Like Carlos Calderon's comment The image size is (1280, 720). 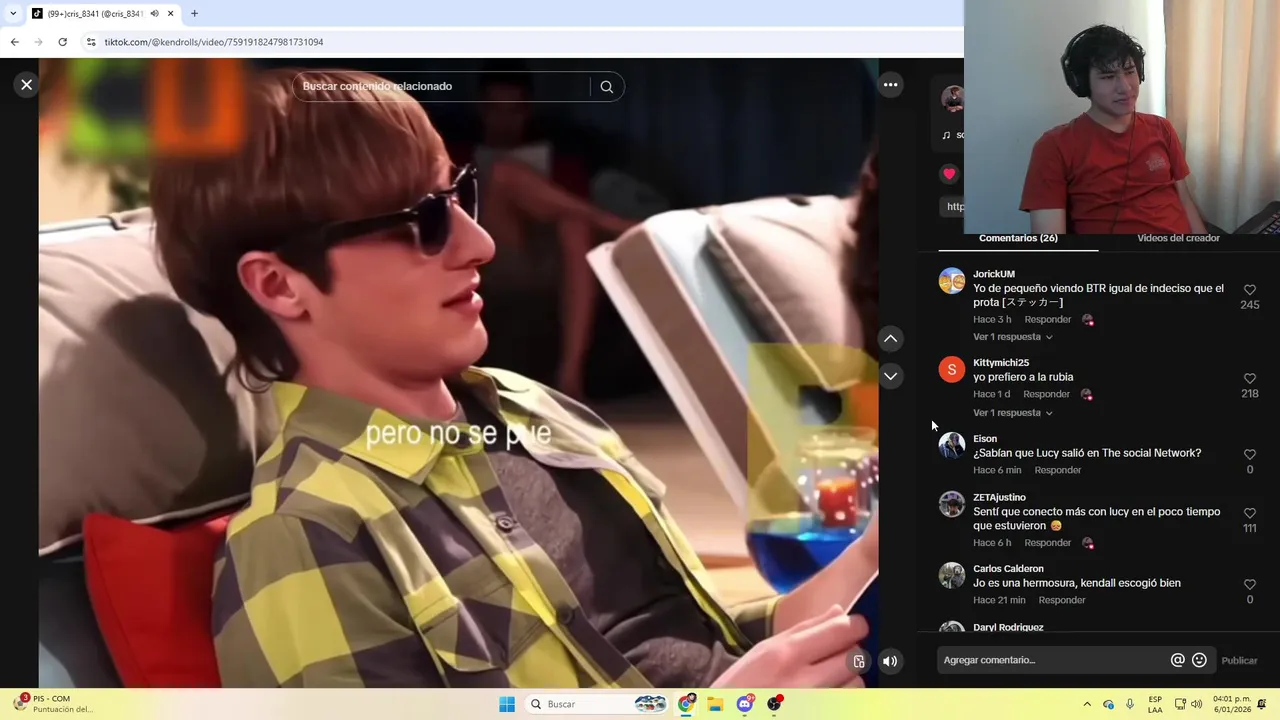[1249, 585]
